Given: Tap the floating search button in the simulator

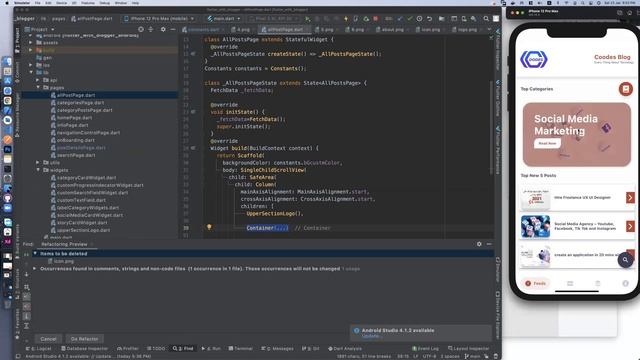Looking at the screenshot, I should (x=625, y=260).
